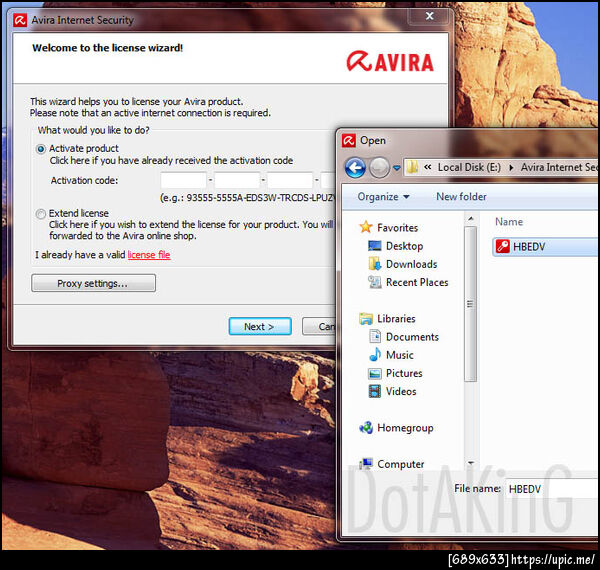Open the Pictures library
This screenshot has height=570, width=600.
coord(404,373)
